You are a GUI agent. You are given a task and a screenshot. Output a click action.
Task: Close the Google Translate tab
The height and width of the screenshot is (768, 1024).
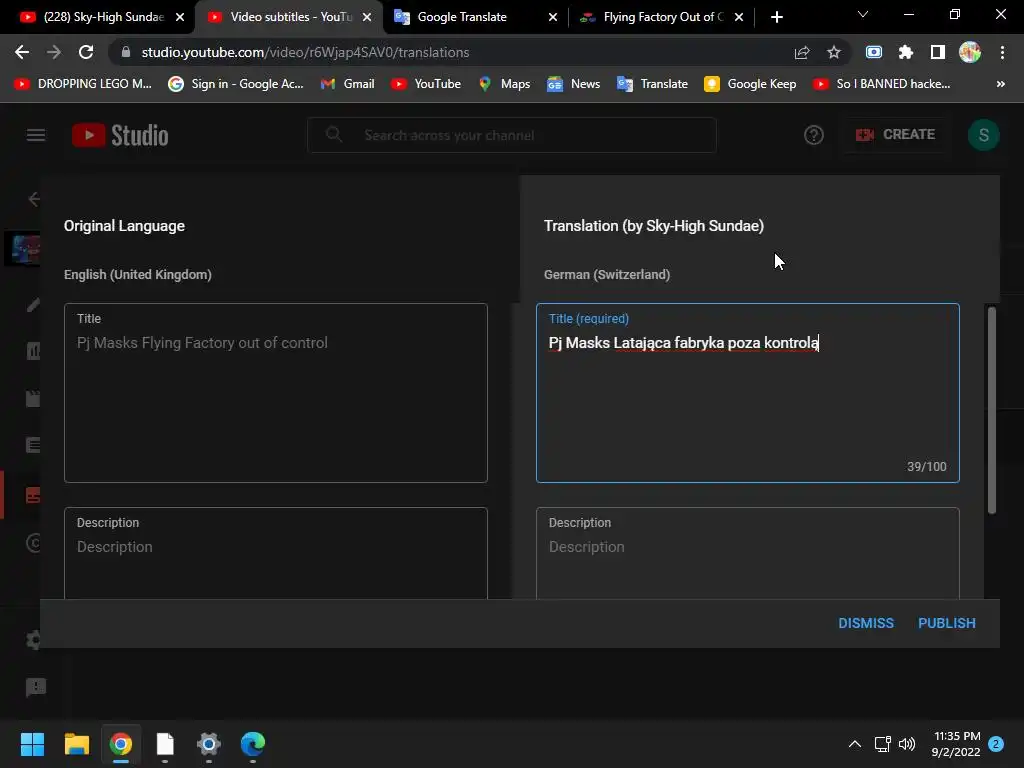click(552, 17)
